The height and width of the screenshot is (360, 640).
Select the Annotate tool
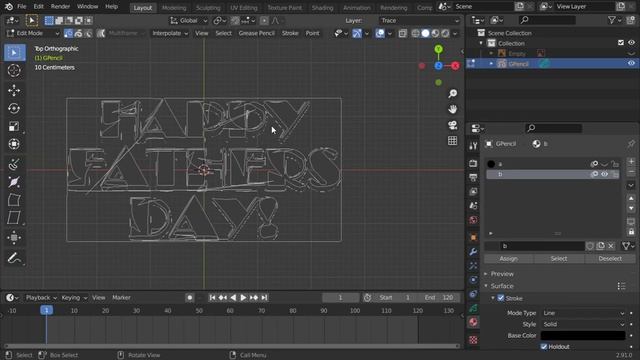click(14, 258)
